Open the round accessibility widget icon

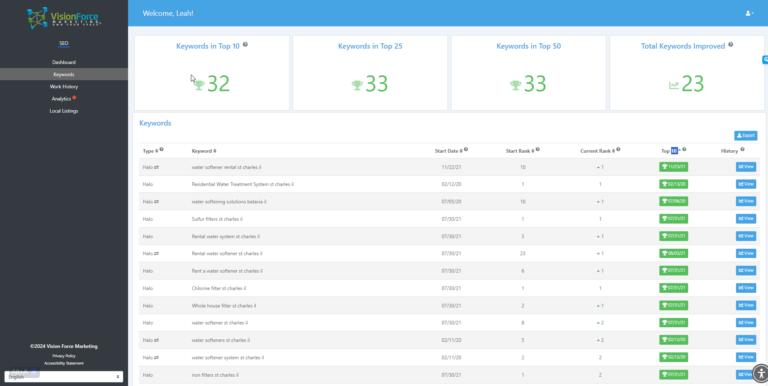[760, 373]
